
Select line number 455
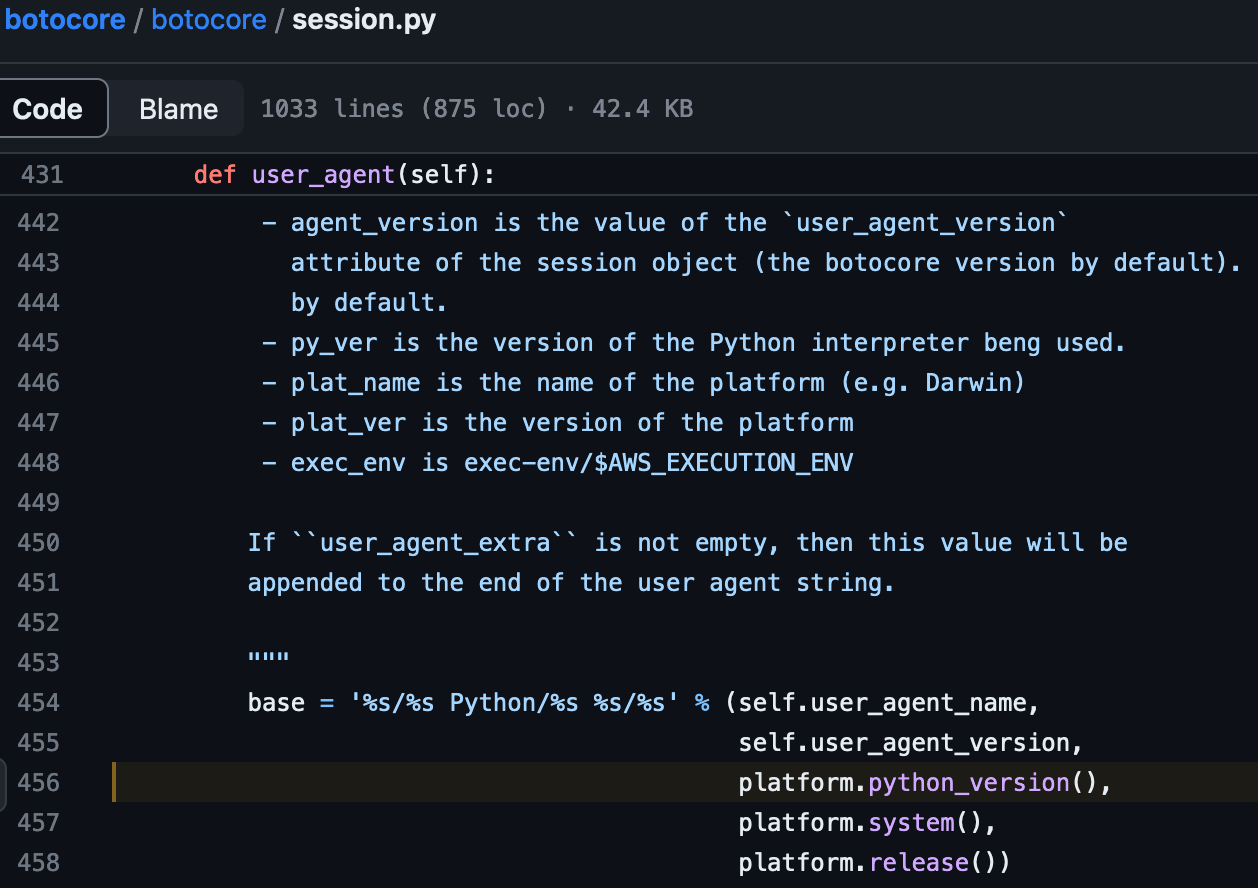(39, 742)
